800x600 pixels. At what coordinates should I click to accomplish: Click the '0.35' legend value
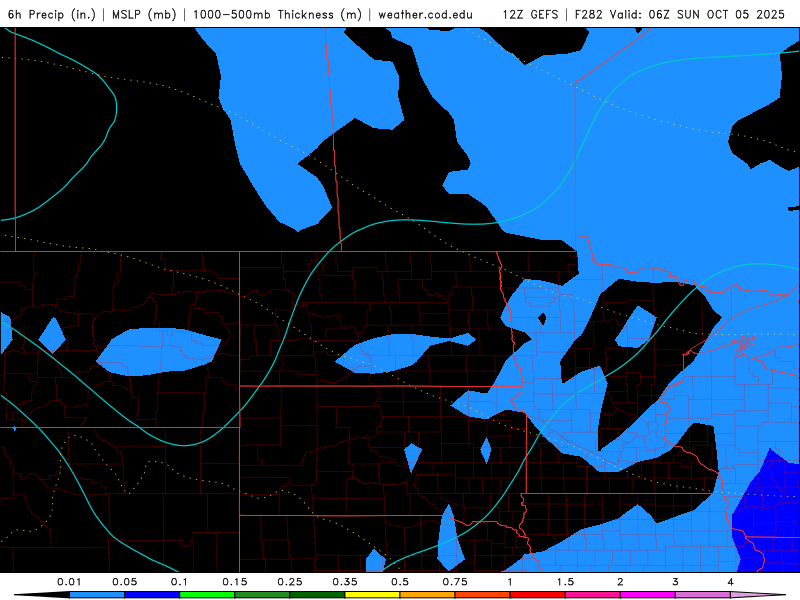[345, 582]
